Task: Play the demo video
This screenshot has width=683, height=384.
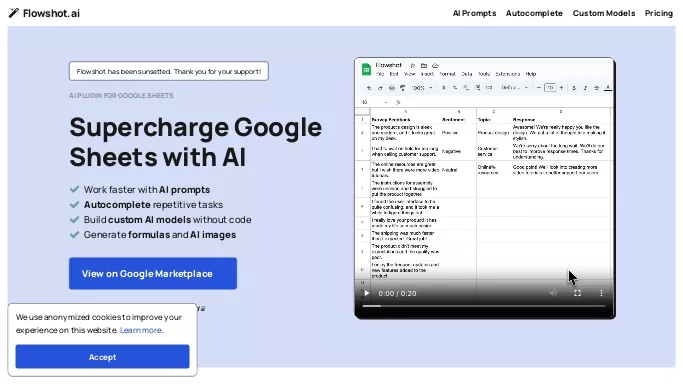Action: [366, 293]
